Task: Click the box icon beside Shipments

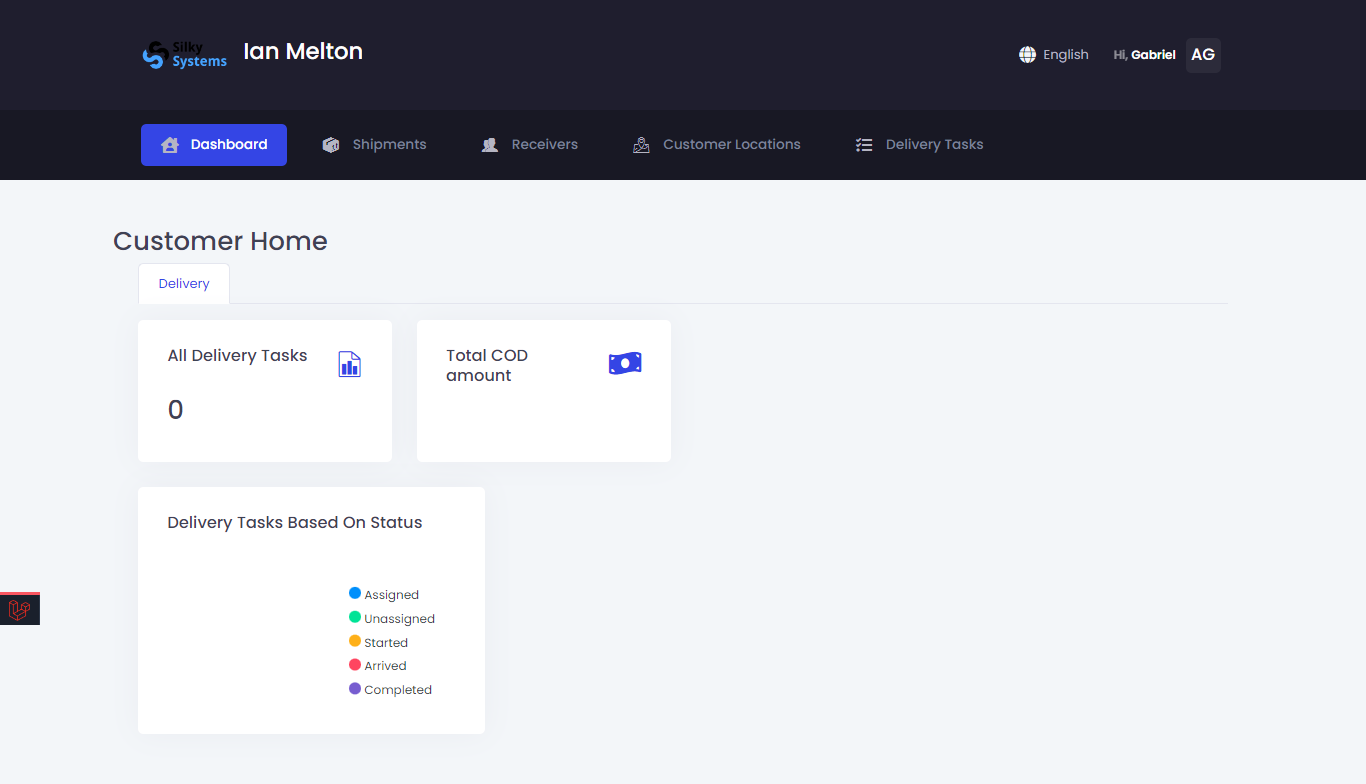Action: point(331,145)
